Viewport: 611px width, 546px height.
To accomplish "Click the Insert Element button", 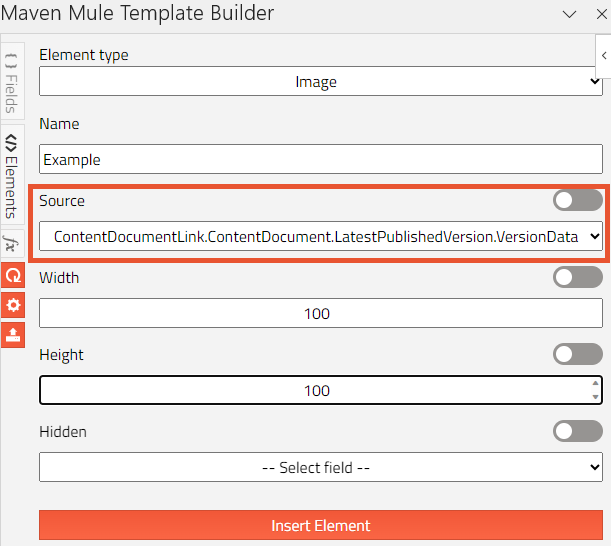I will [x=321, y=525].
